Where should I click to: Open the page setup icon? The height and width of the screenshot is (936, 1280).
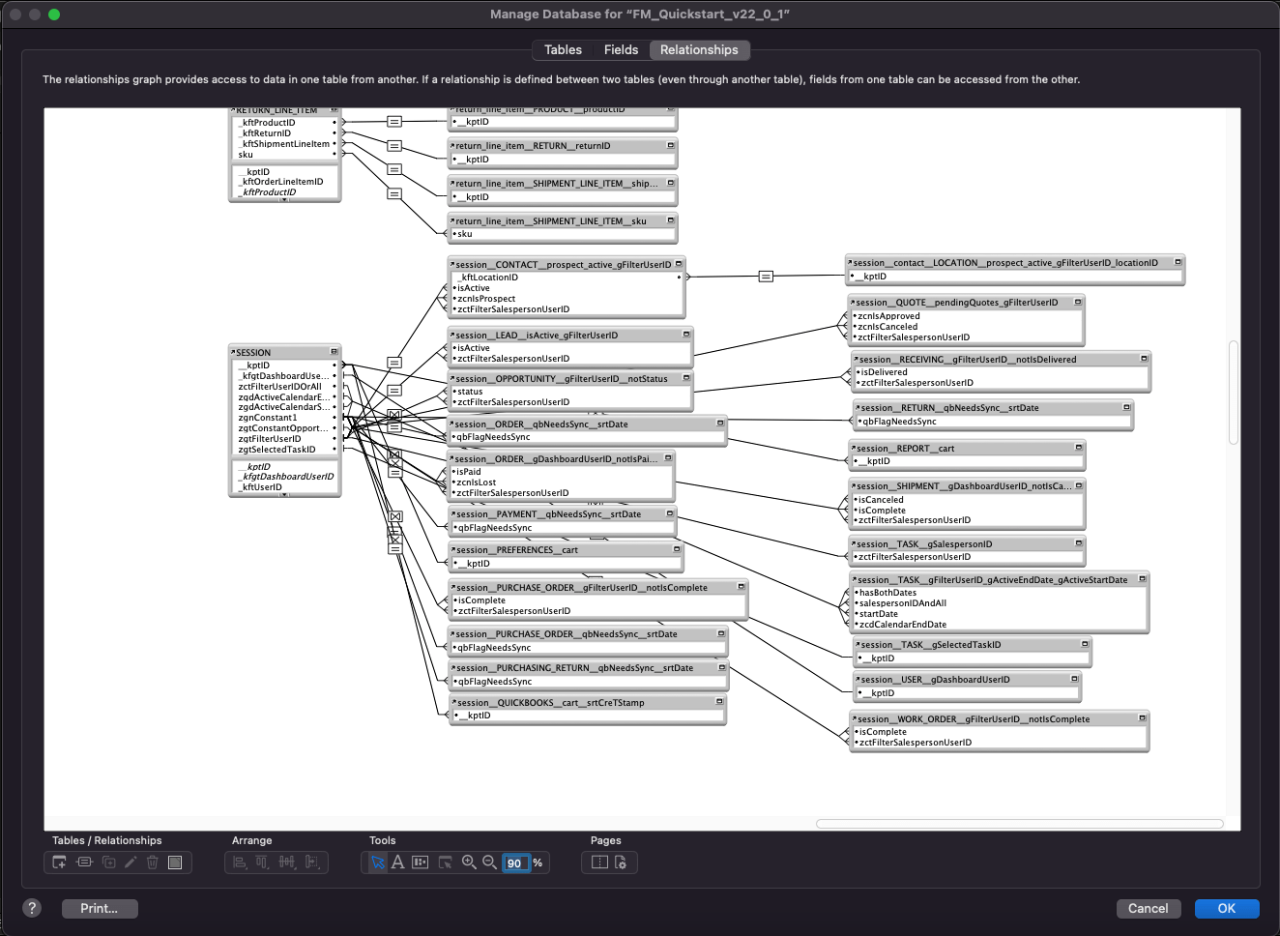(621, 862)
